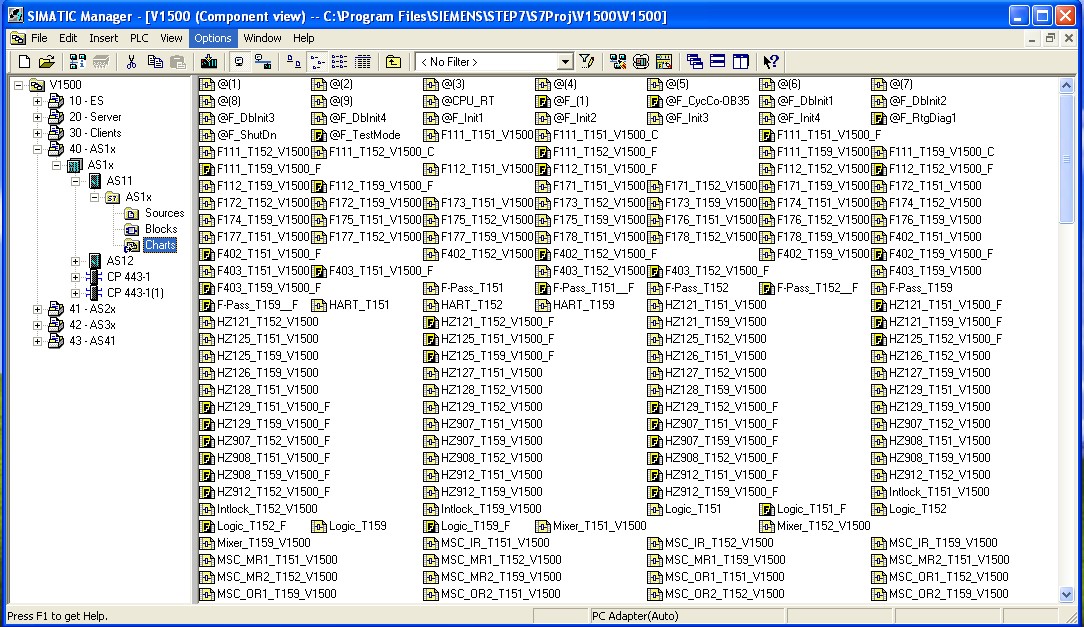Collapse the V1500 root tree node
The image size is (1084, 627).
tap(19, 85)
